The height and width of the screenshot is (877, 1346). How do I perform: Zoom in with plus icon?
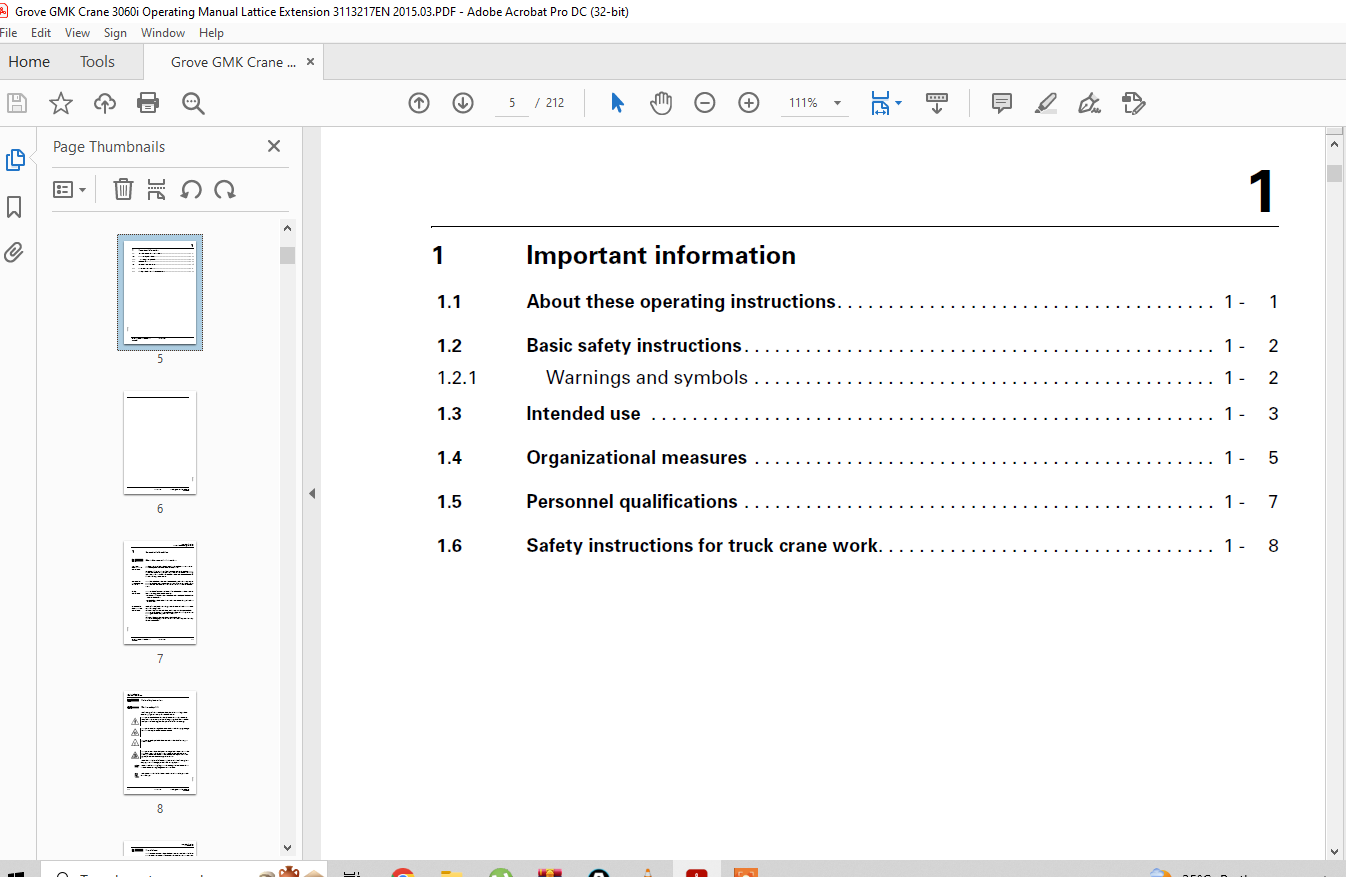pos(749,103)
